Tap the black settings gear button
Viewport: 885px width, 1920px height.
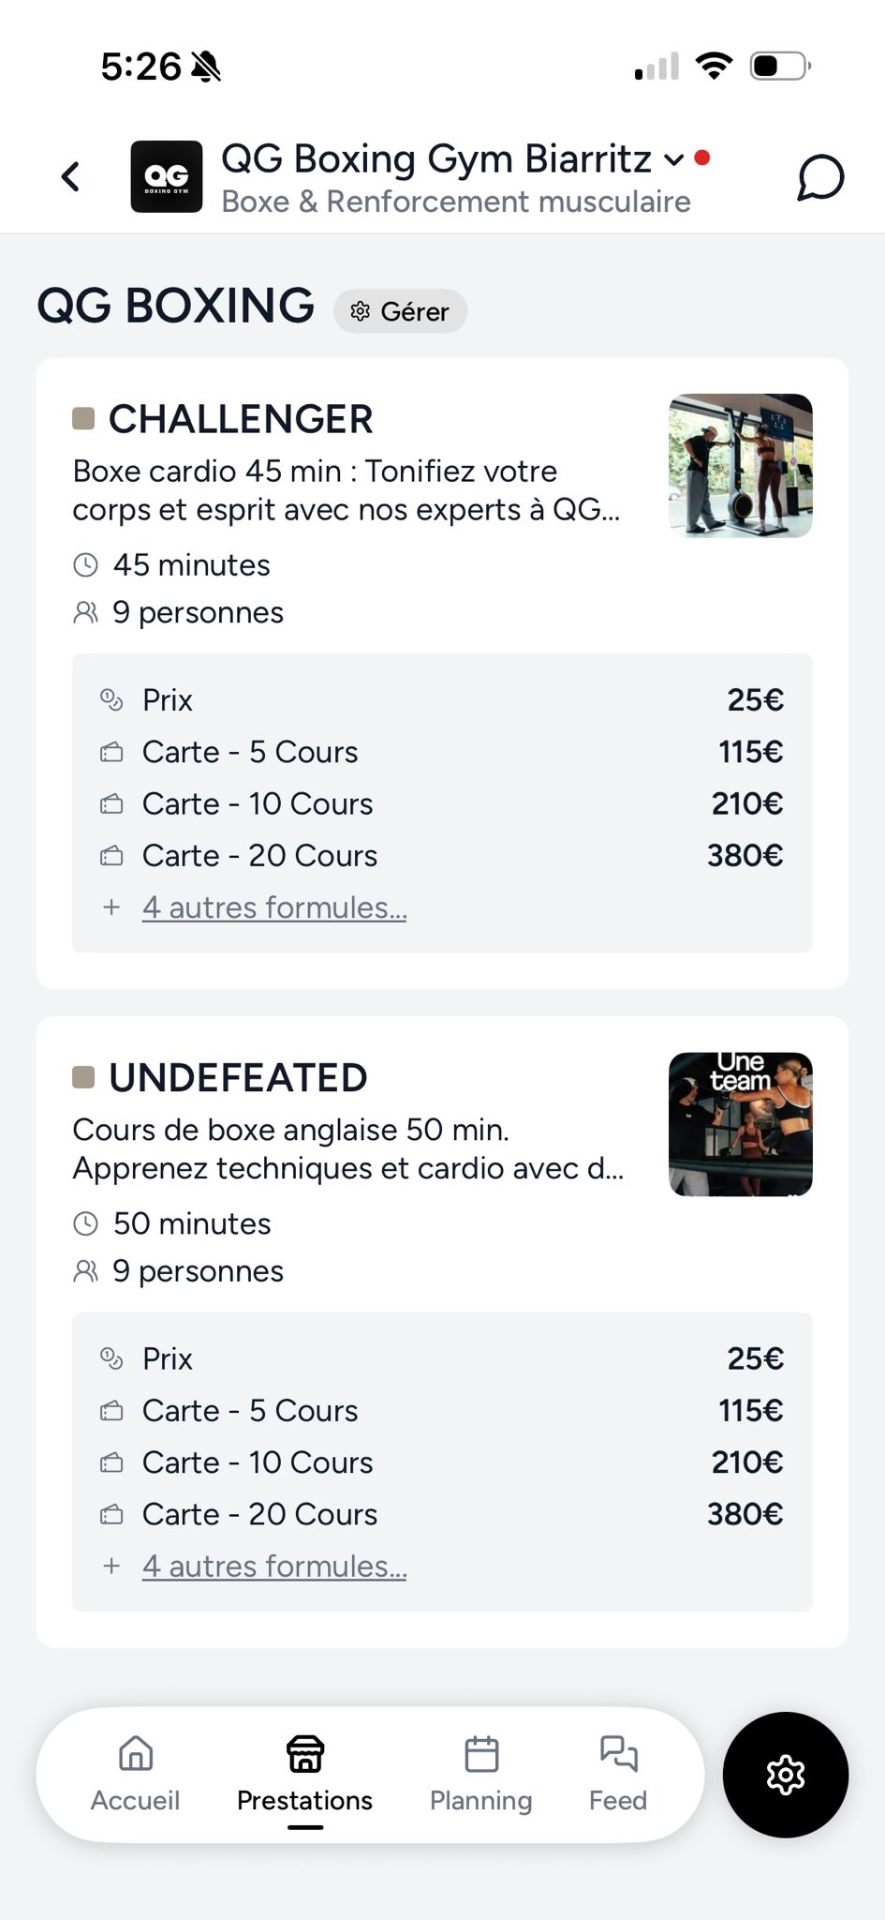(785, 1774)
